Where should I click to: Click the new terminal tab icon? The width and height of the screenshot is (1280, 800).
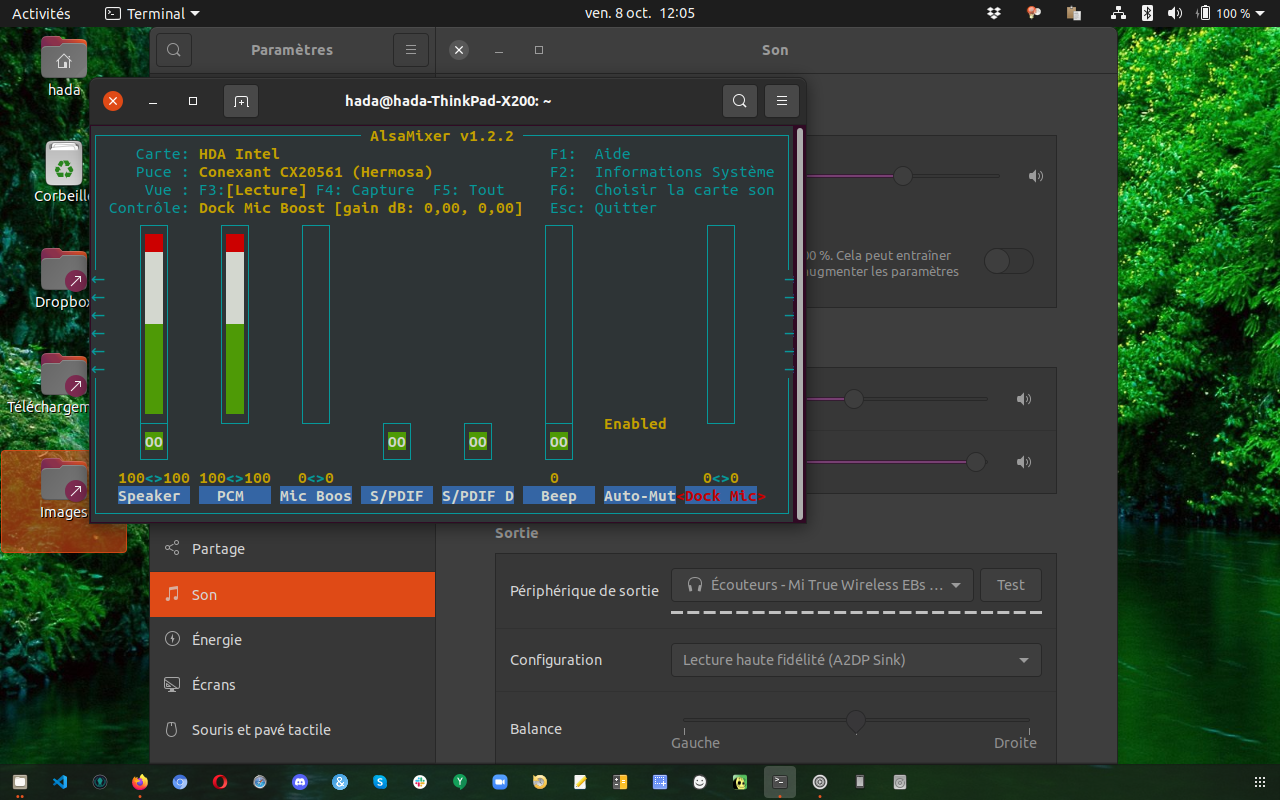240,101
